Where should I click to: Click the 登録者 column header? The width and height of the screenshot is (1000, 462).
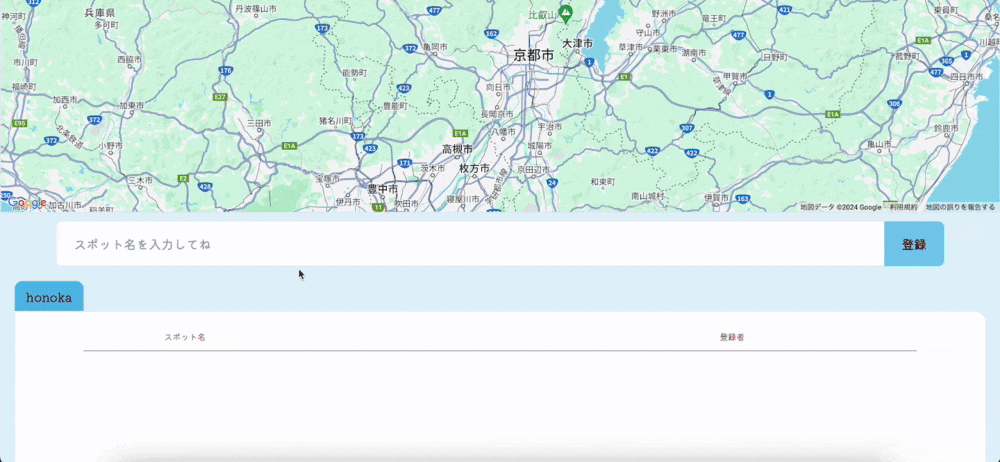click(732, 337)
